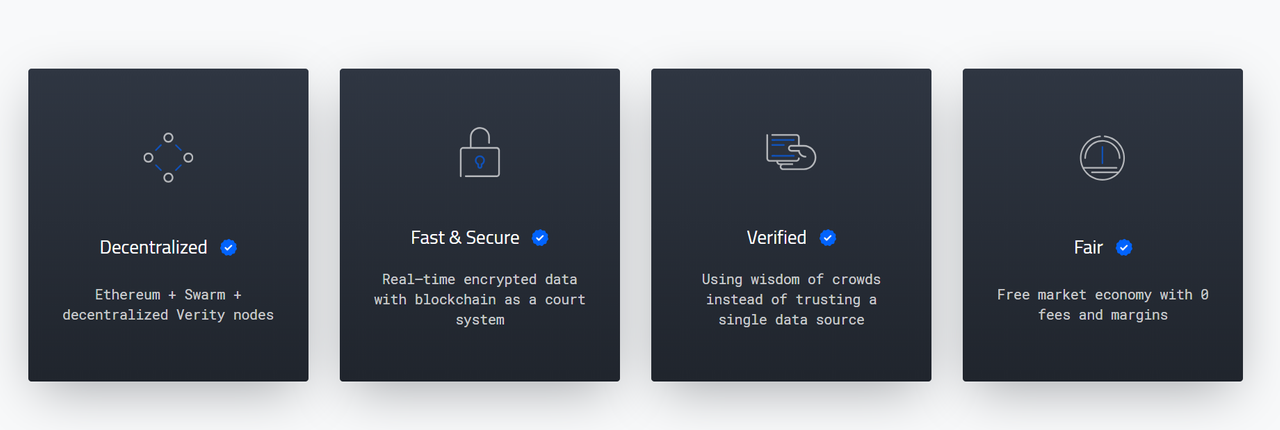Click the circular gauge icon above Fair

(1103, 157)
